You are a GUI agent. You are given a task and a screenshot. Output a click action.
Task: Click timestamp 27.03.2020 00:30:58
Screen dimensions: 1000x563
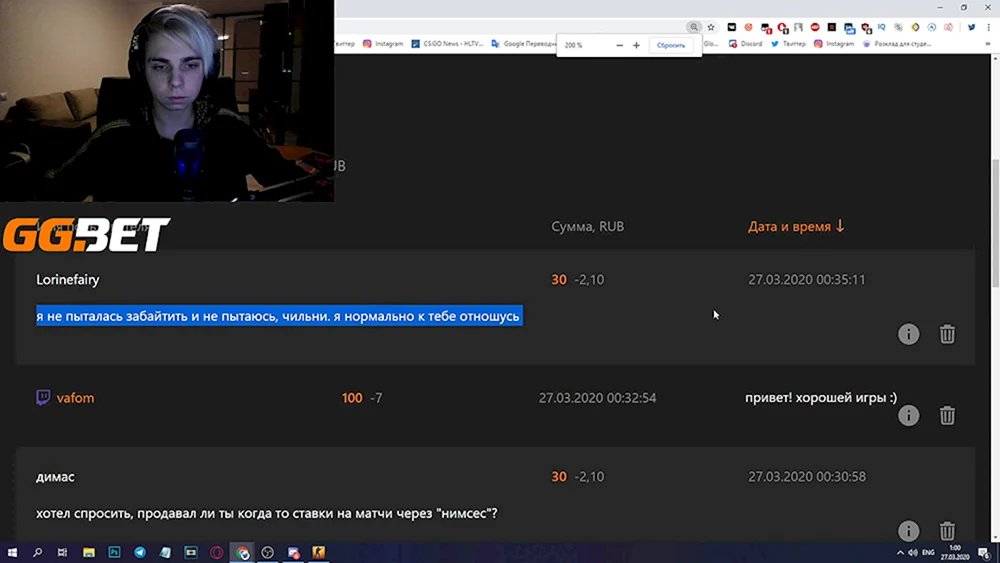tap(807, 477)
